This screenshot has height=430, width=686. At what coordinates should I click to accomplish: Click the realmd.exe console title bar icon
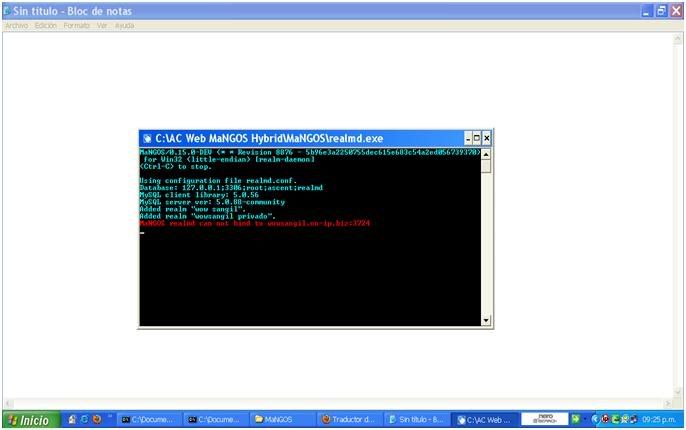(147, 139)
